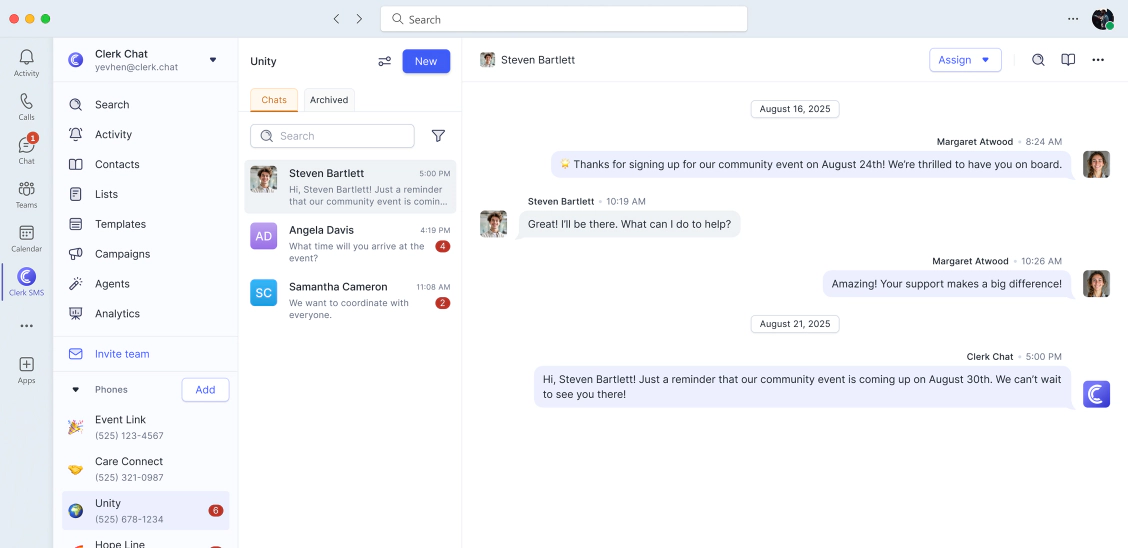Screen dimensions: 1128x548
Task: Open Clerk Chat workspace dropdown arrow
Action: (213, 60)
